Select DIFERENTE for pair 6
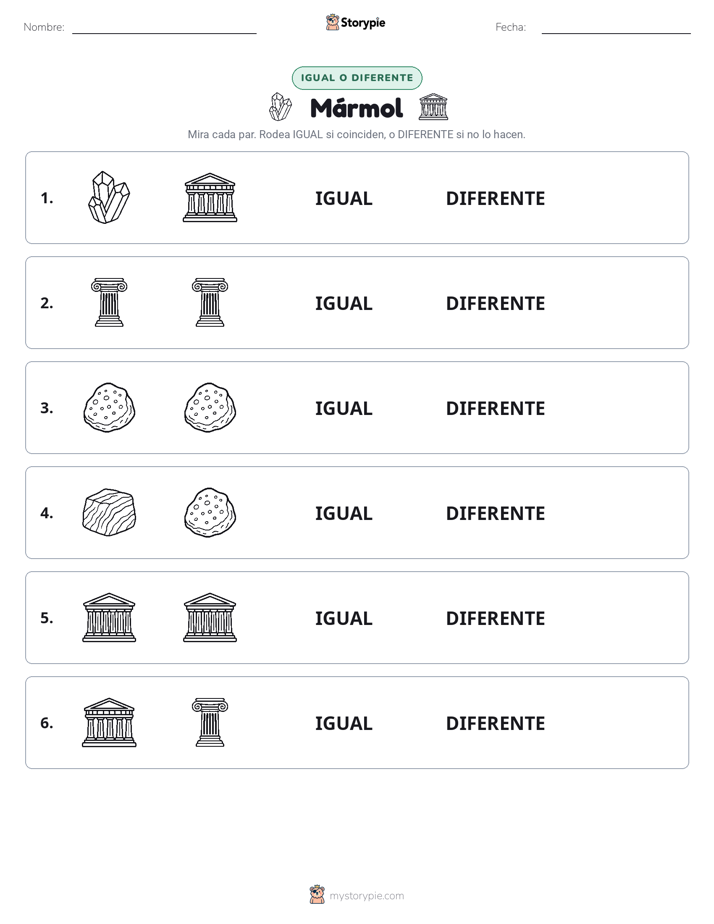Image resolution: width=714 pixels, height=924 pixels. point(495,723)
